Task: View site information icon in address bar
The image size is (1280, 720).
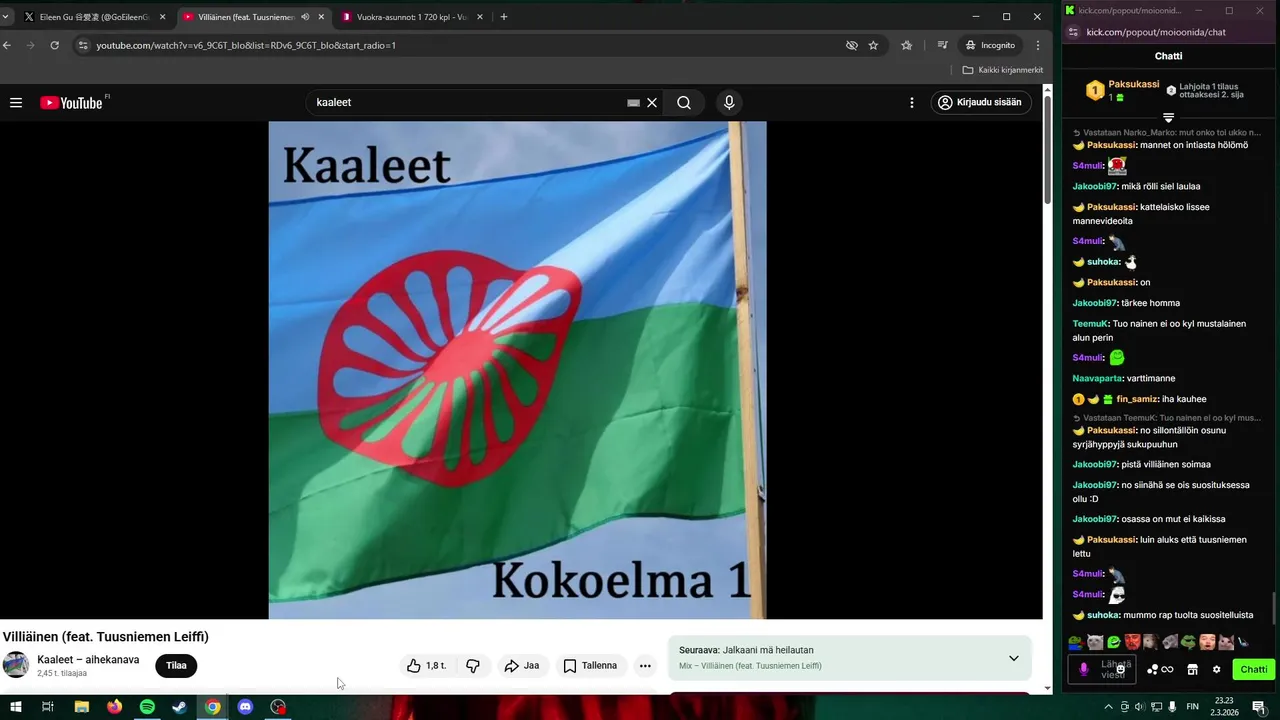Action: [83, 45]
